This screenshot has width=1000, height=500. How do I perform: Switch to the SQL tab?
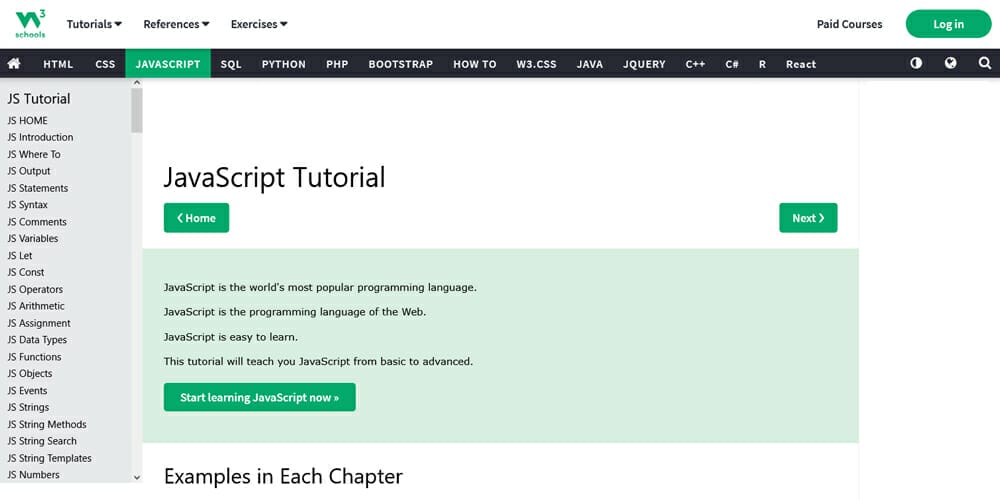point(231,64)
